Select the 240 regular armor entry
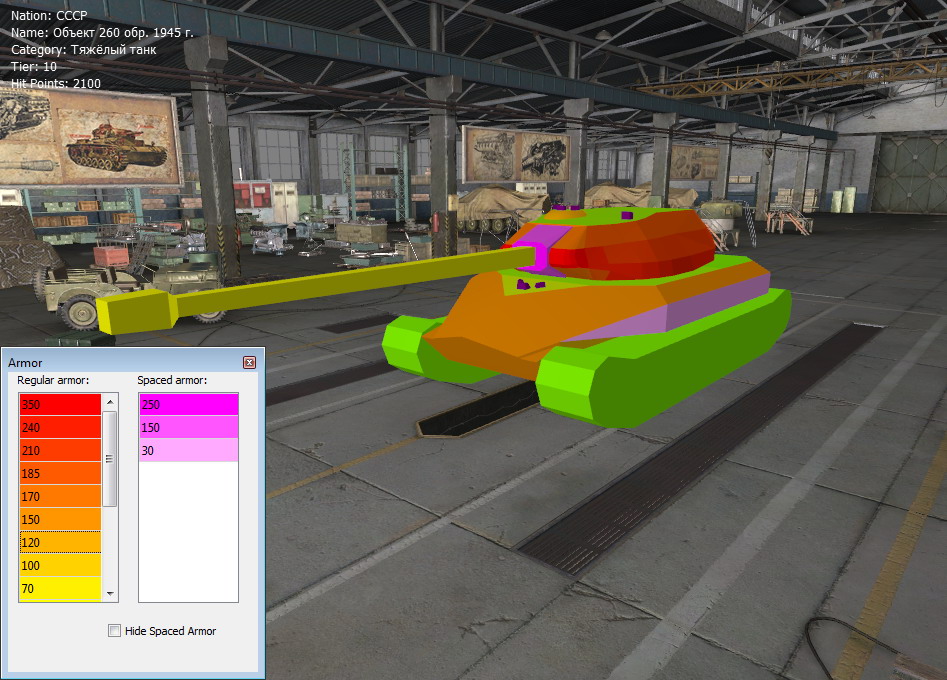 pos(60,427)
